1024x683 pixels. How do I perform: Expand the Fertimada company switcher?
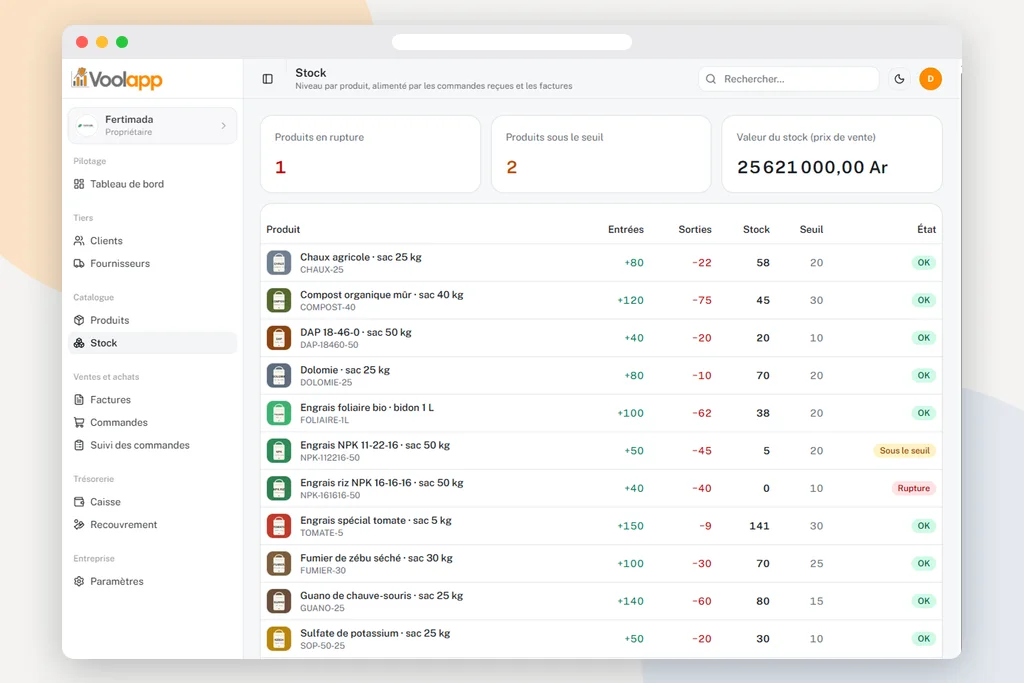click(152, 125)
